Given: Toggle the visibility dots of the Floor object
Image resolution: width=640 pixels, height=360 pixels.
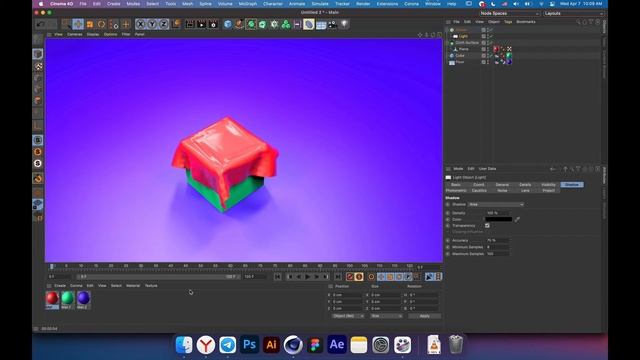Looking at the screenshot, I should [487, 62].
